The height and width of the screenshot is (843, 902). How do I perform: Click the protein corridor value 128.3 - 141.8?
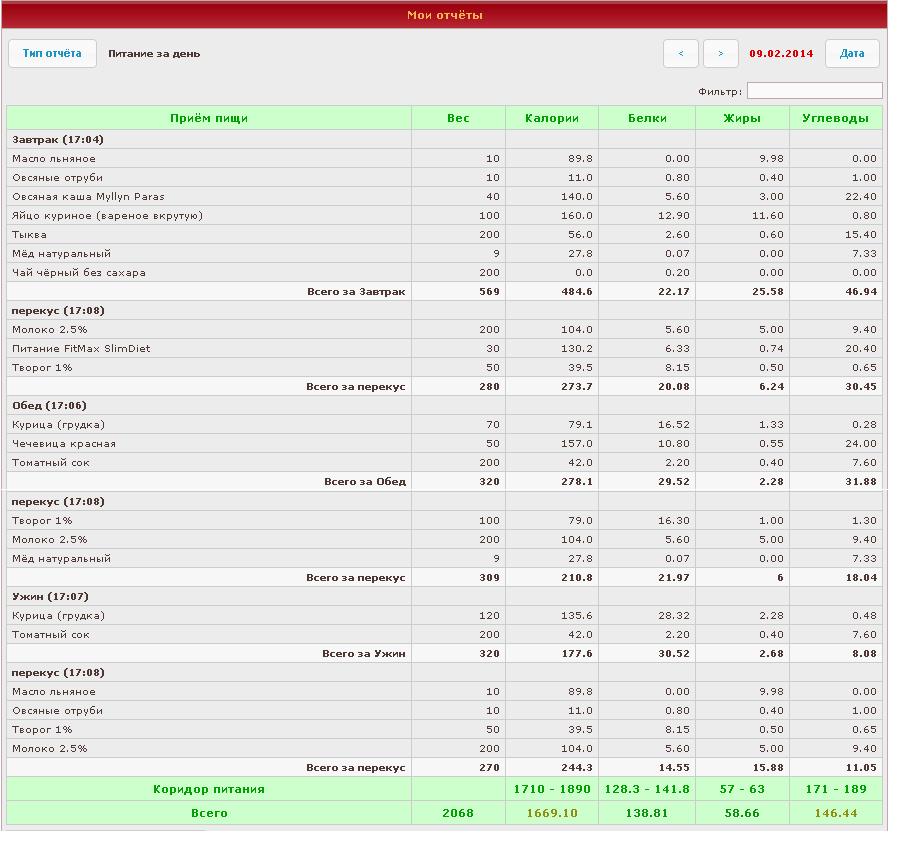[x=647, y=789]
